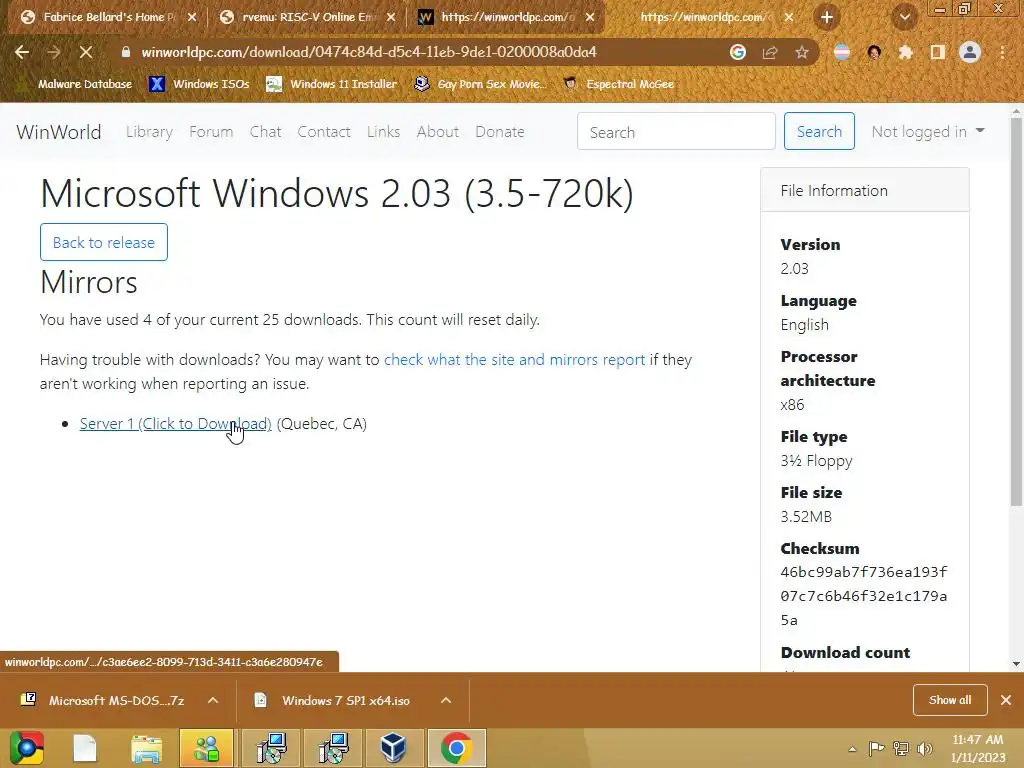Open Chrome three-dot menu
The width and height of the screenshot is (1024, 768).
pyautogui.click(x=1002, y=52)
